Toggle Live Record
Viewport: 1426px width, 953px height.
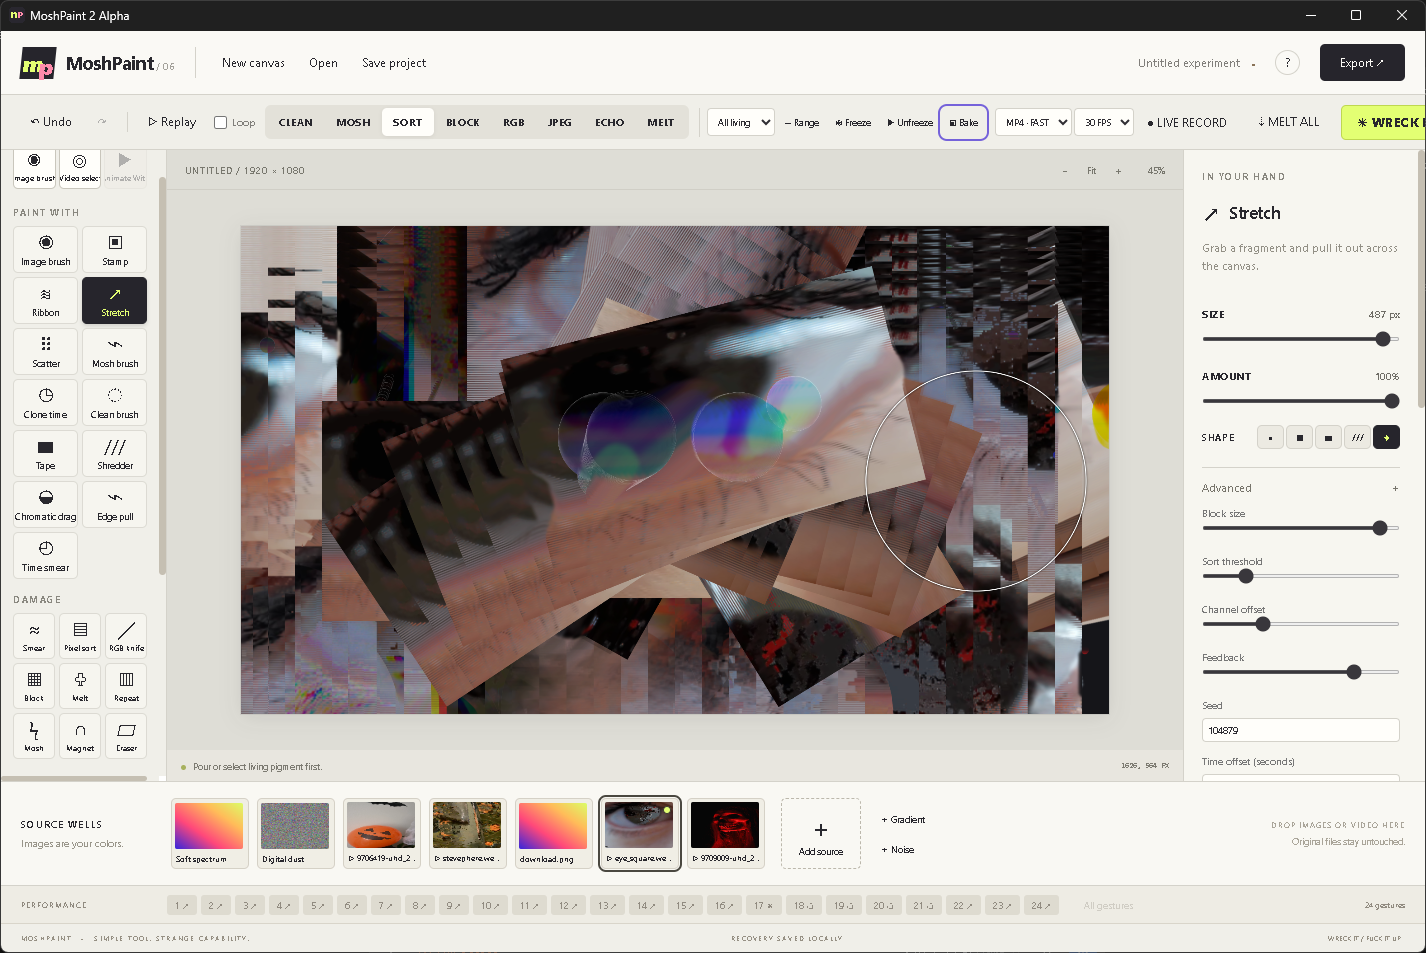tap(1186, 123)
